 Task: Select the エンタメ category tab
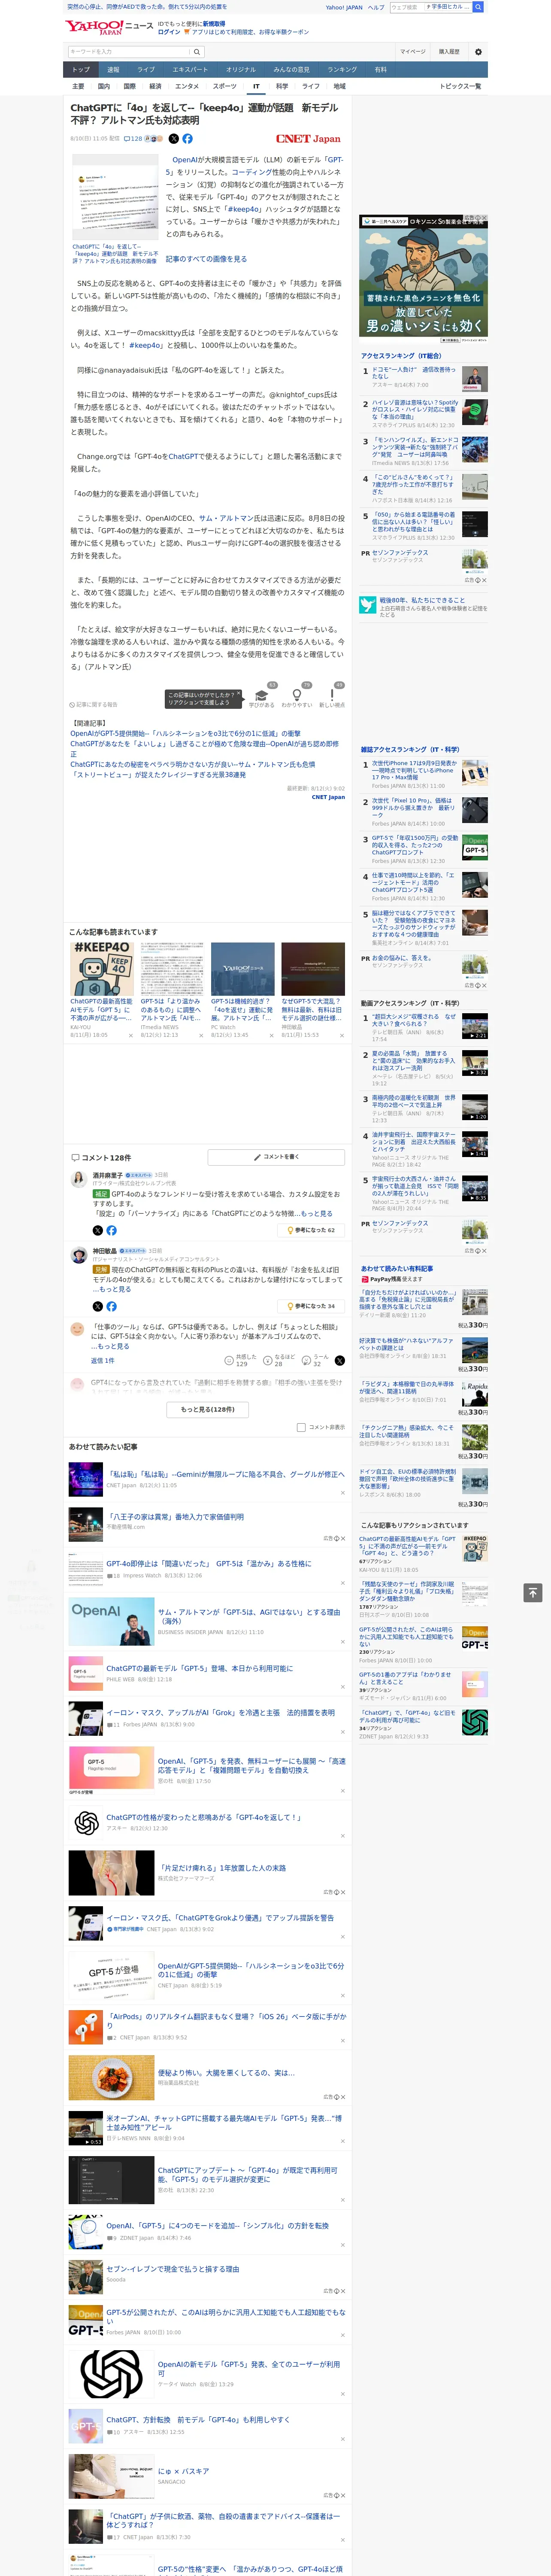pyautogui.click(x=187, y=86)
